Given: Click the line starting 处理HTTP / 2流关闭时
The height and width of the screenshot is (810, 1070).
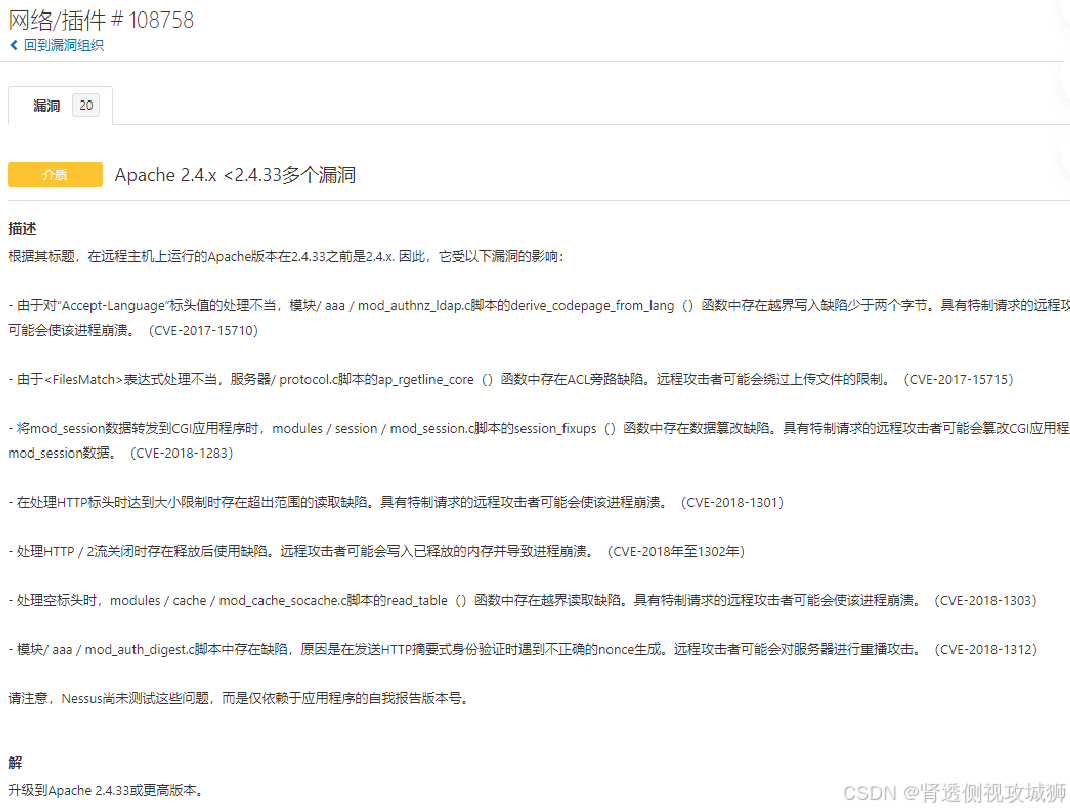Looking at the screenshot, I should click(x=377, y=551).
